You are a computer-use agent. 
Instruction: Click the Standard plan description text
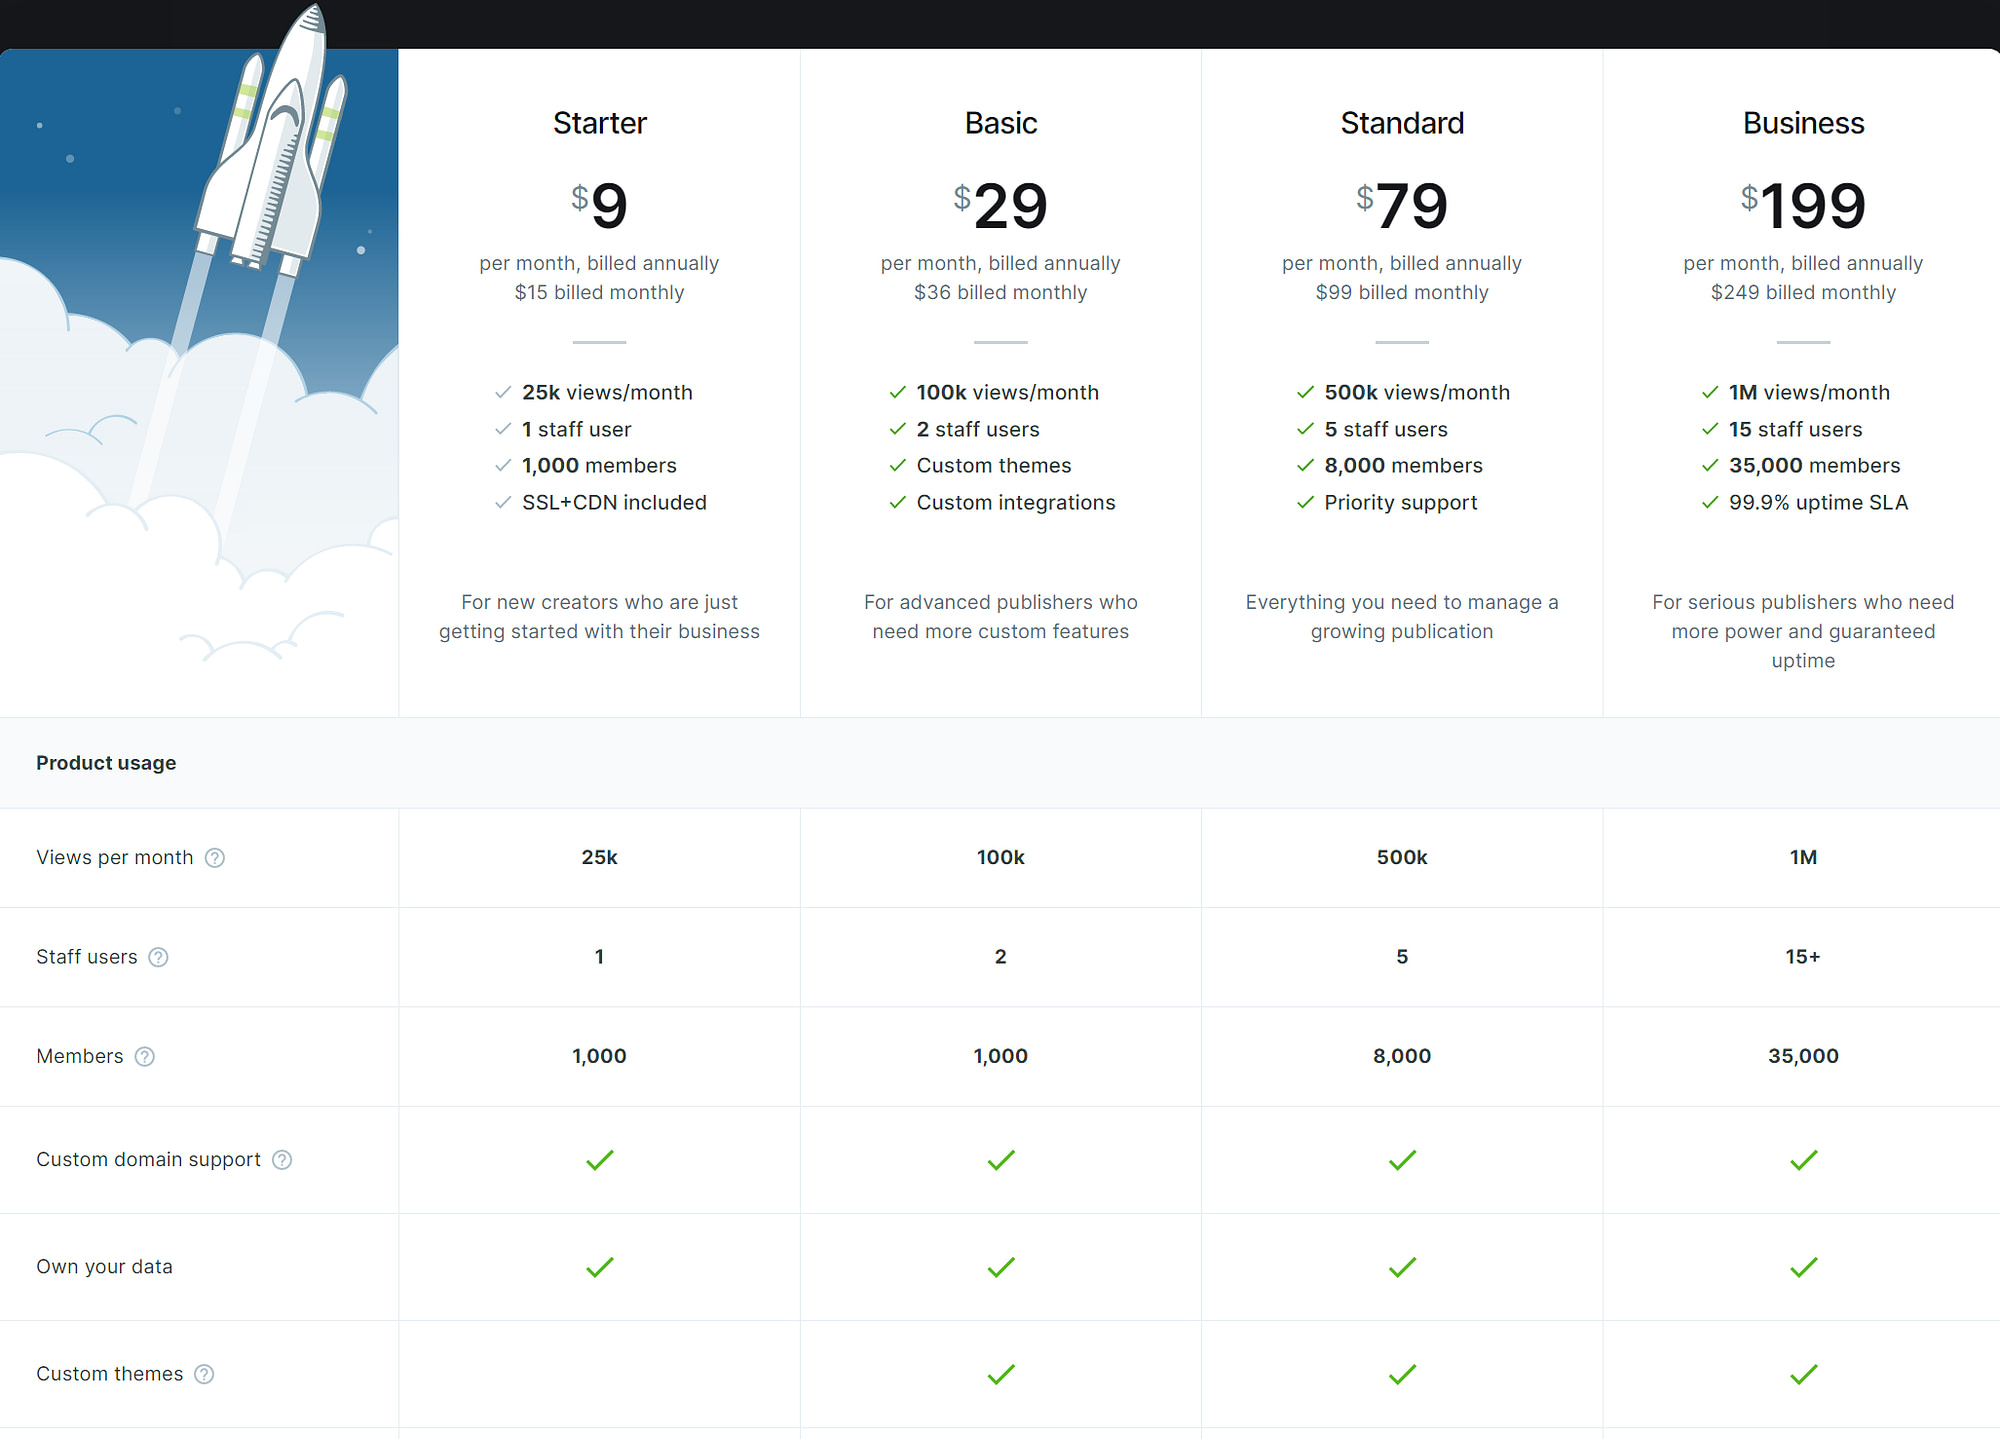pyautogui.click(x=1402, y=617)
